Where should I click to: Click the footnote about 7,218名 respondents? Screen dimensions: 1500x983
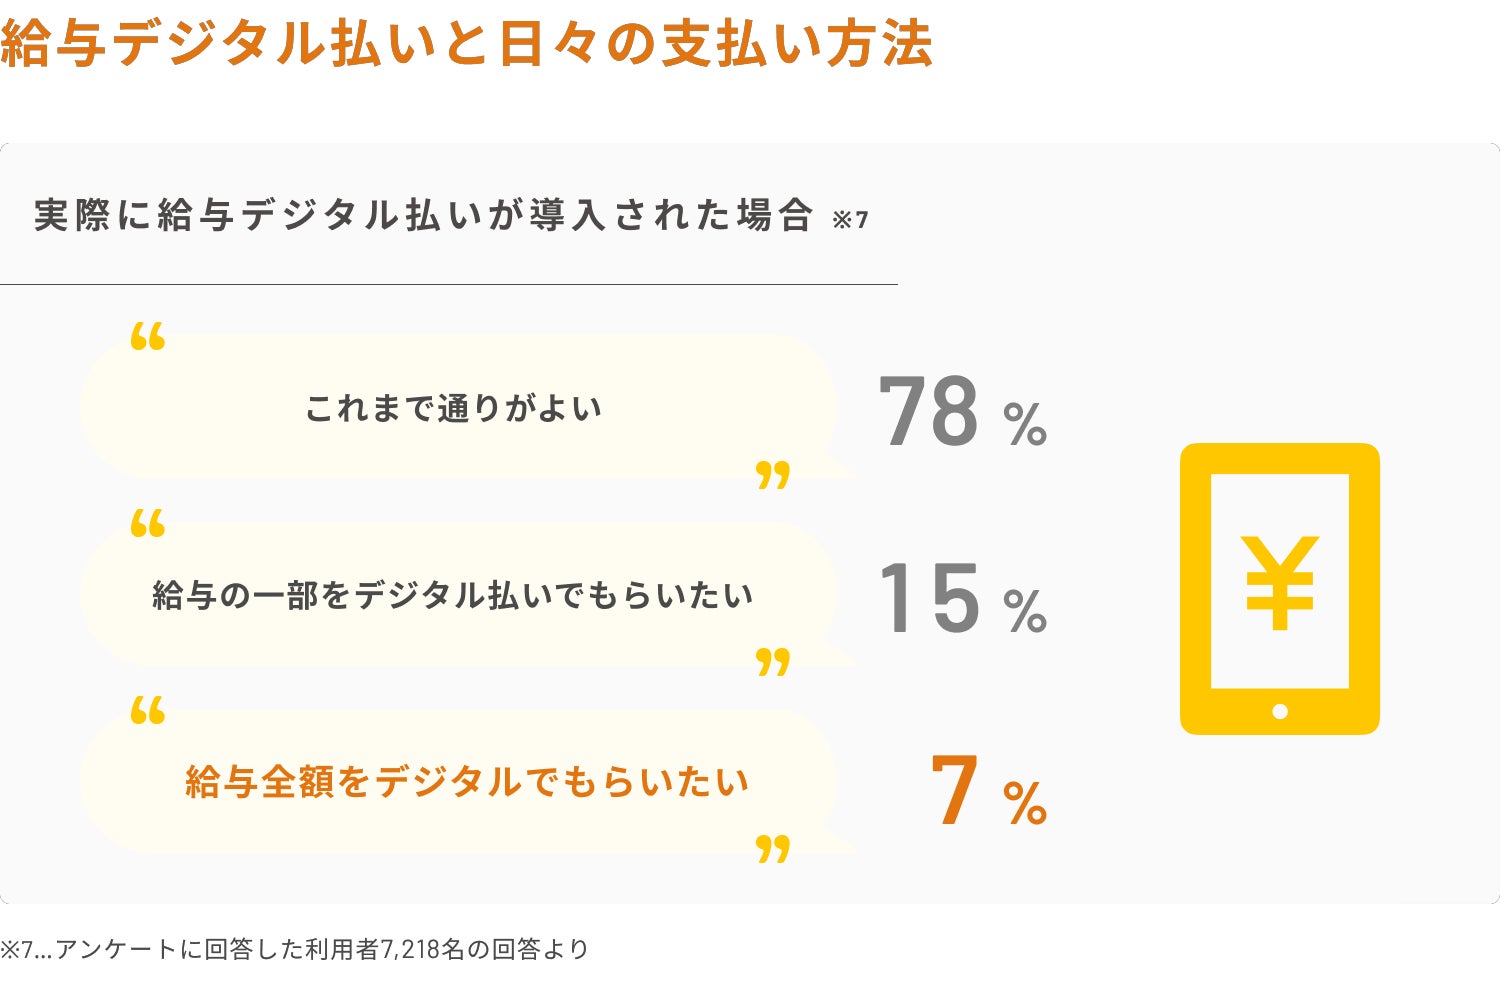pos(295,948)
